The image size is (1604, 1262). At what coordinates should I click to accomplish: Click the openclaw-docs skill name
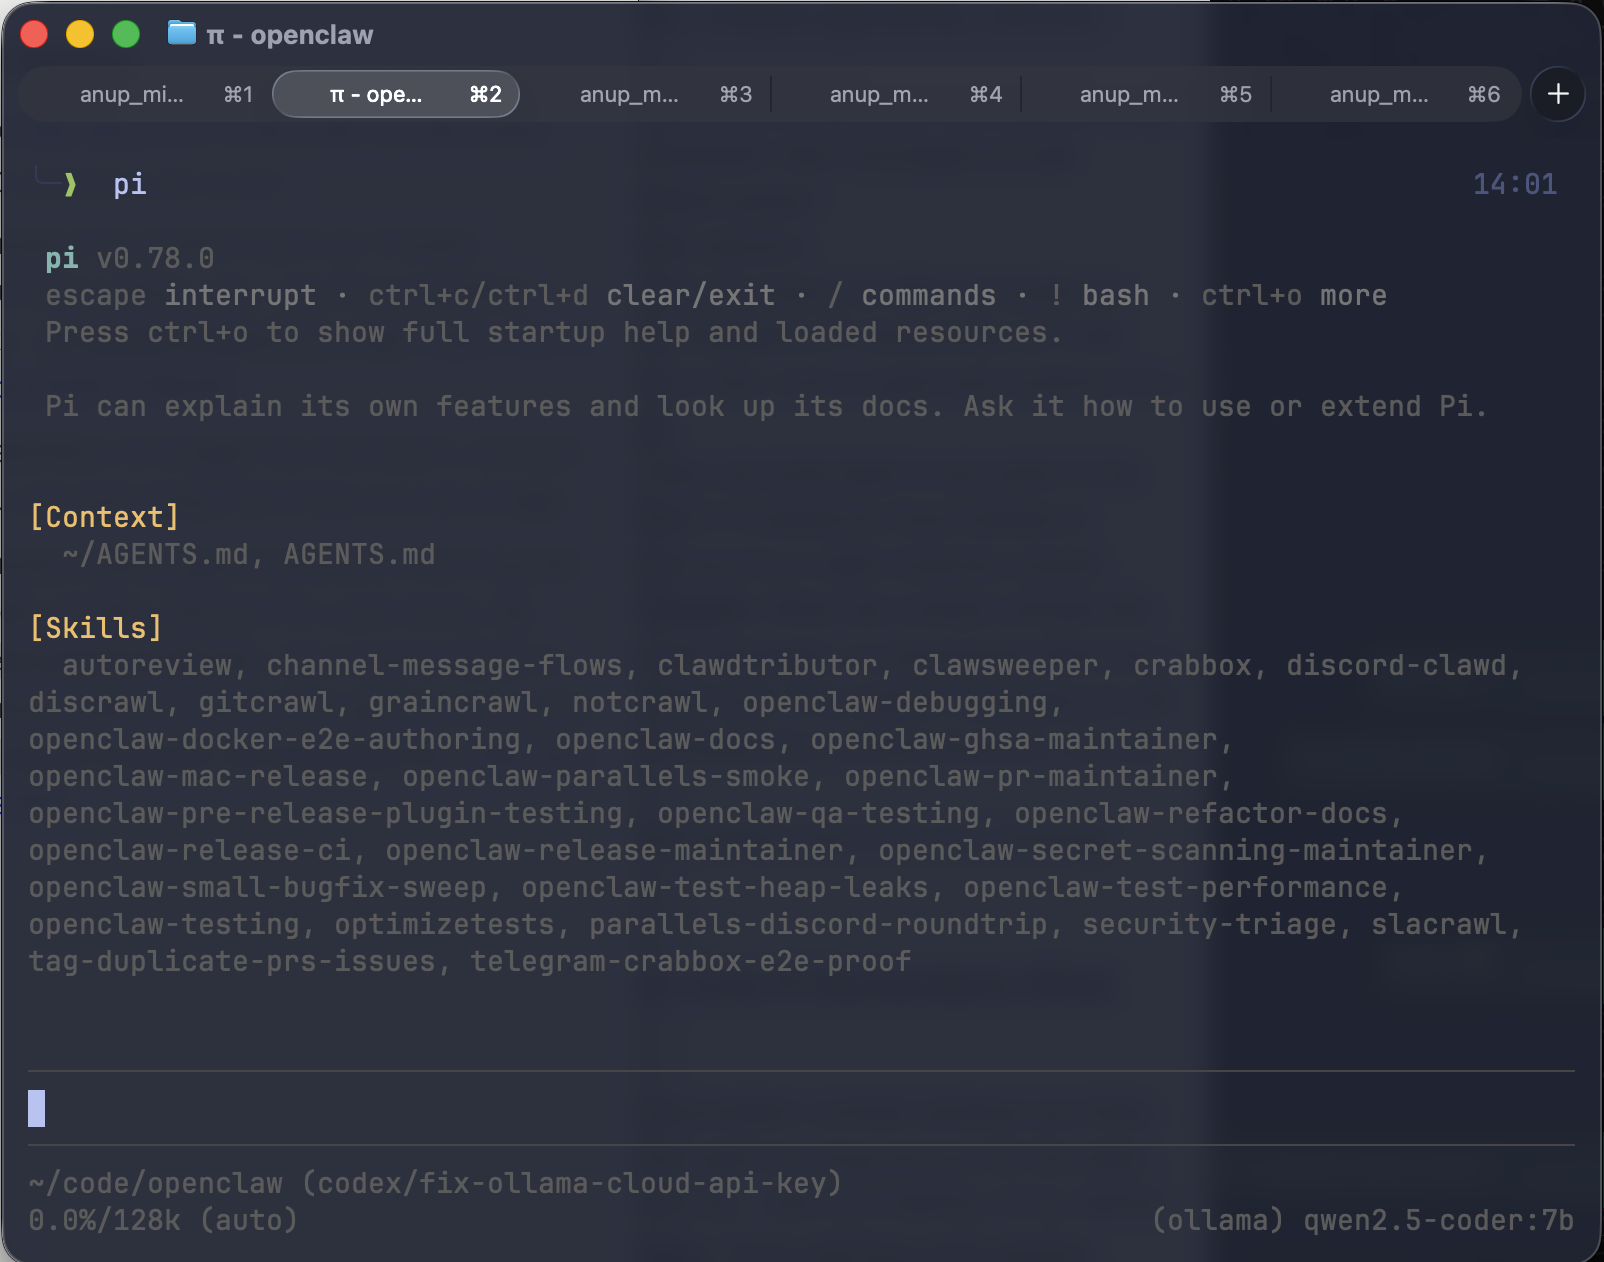pyautogui.click(x=665, y=739)
